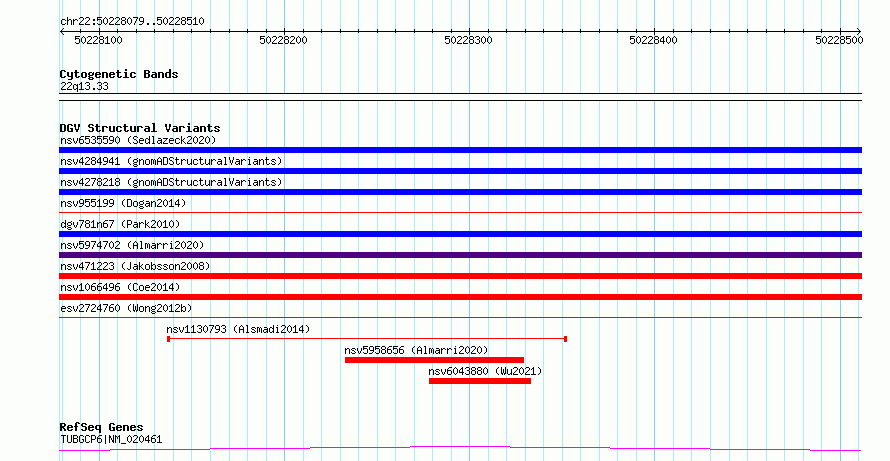Image resolution: width=890 pixels, height=461 pixels.
Task: Select nsv4284941 gnomADStructuralVariants label
Action: point(171,161)
